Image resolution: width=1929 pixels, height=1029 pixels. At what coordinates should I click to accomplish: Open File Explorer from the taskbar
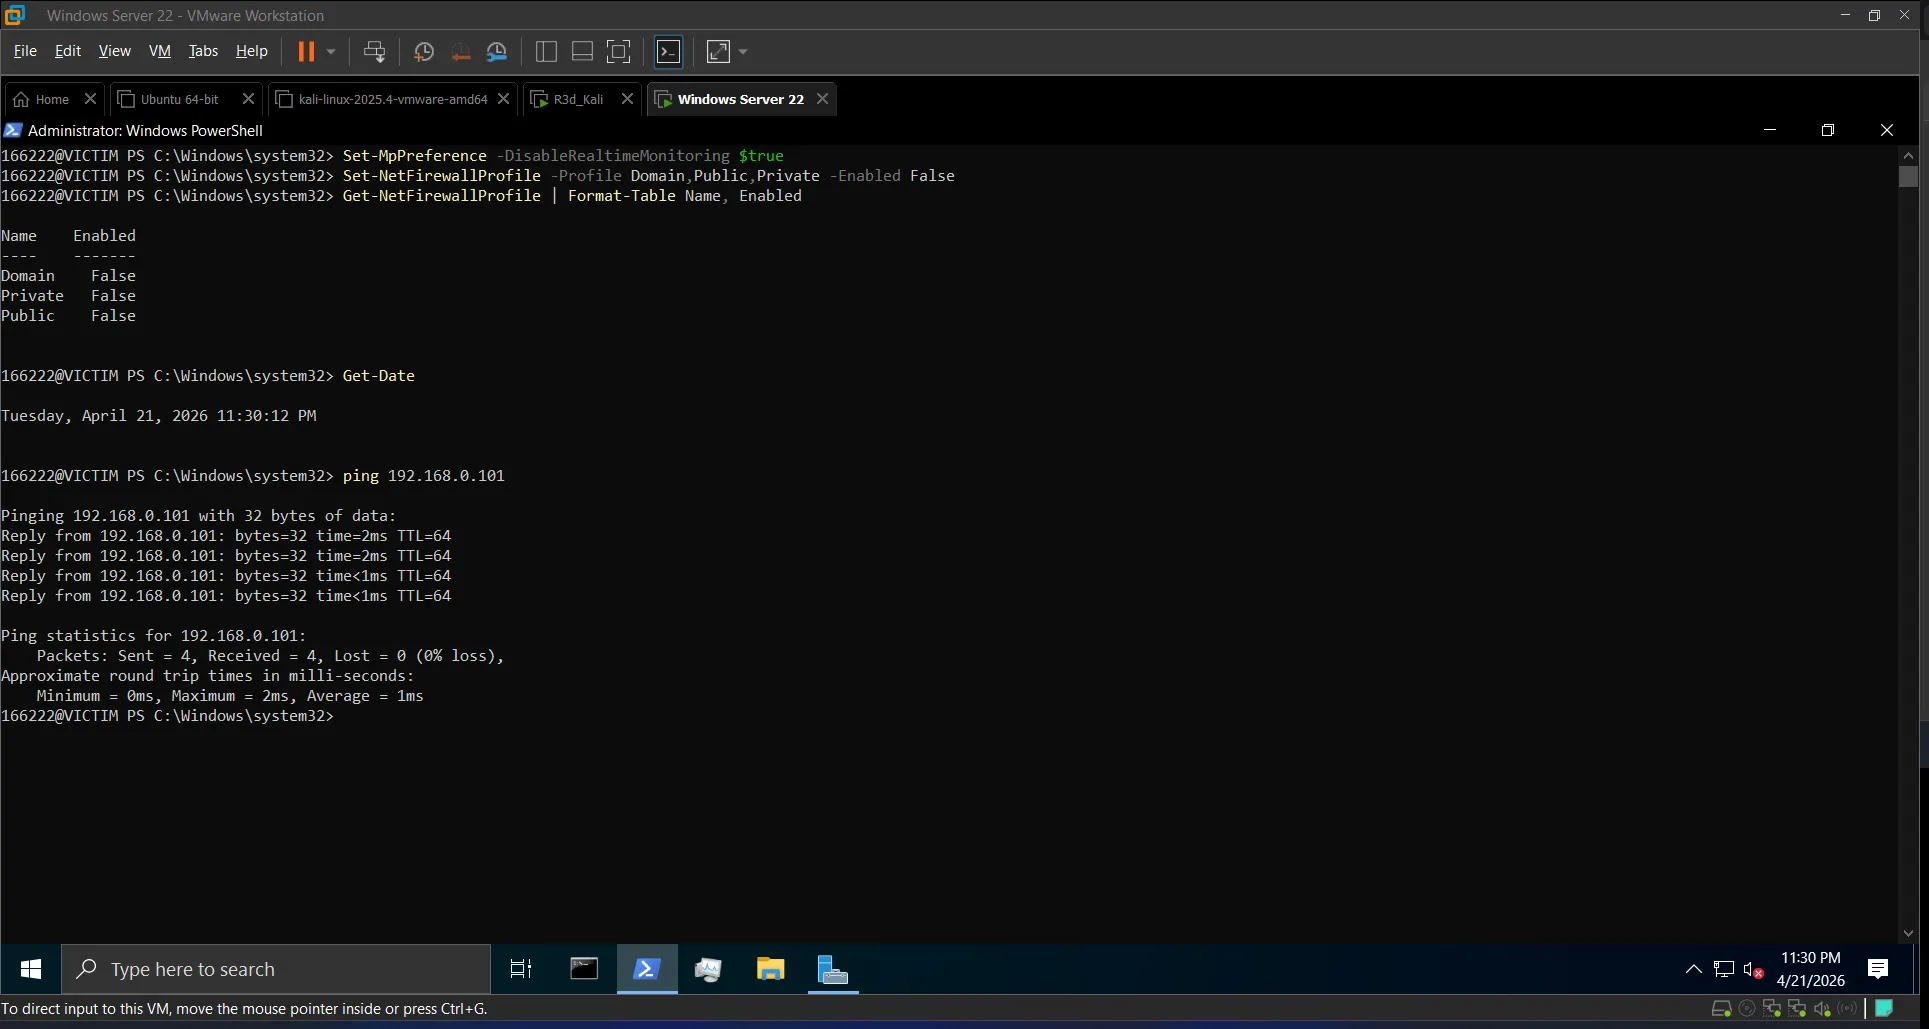coord(770,969)
